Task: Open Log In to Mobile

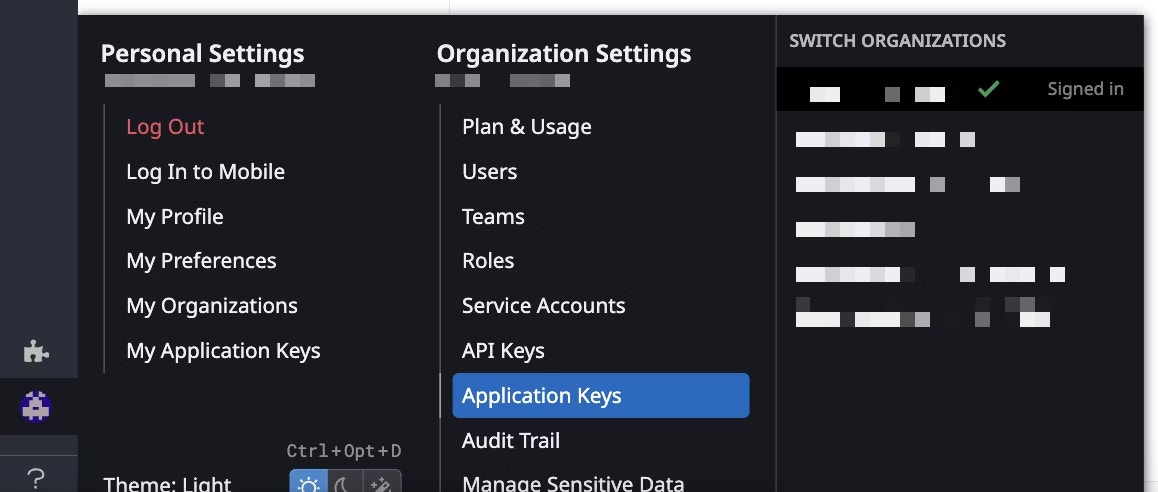Action: [x=205, y=172]
